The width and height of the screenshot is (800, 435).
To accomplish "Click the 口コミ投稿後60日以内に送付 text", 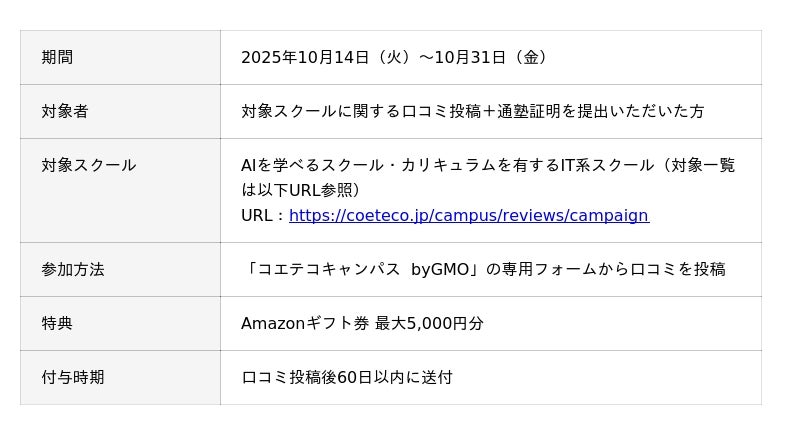I will [x=347, y=378].
